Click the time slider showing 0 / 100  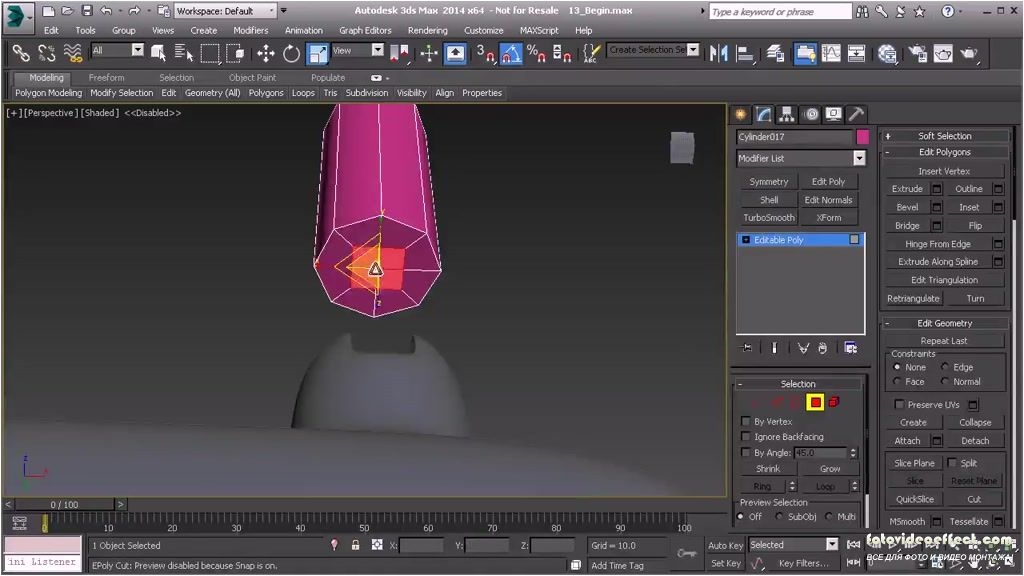pos(65,505)
